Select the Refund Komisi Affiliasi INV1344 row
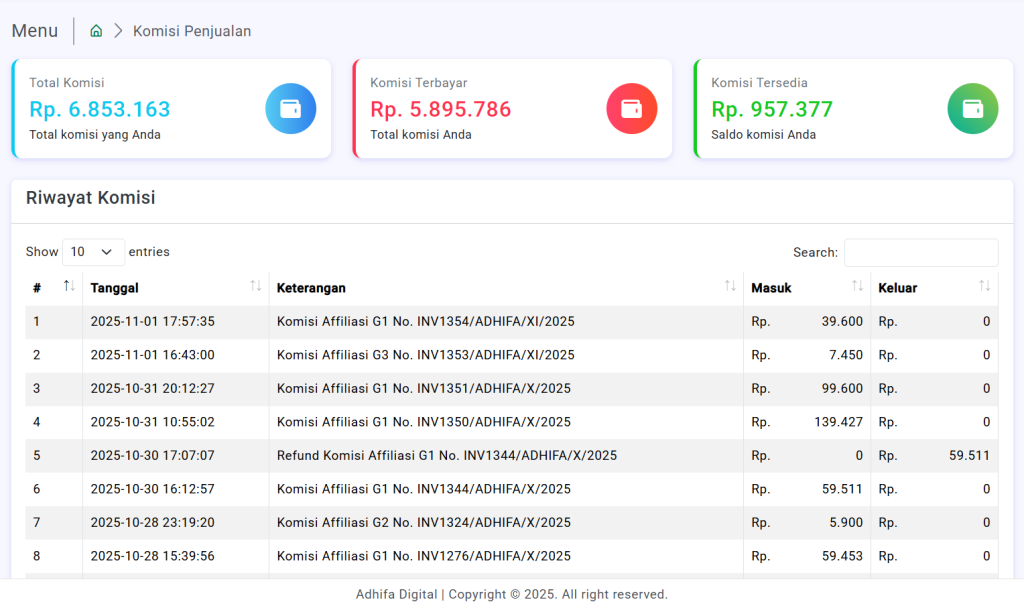Image resolution: width=1024 pixels, height=606 pixels. coord(446,455)
